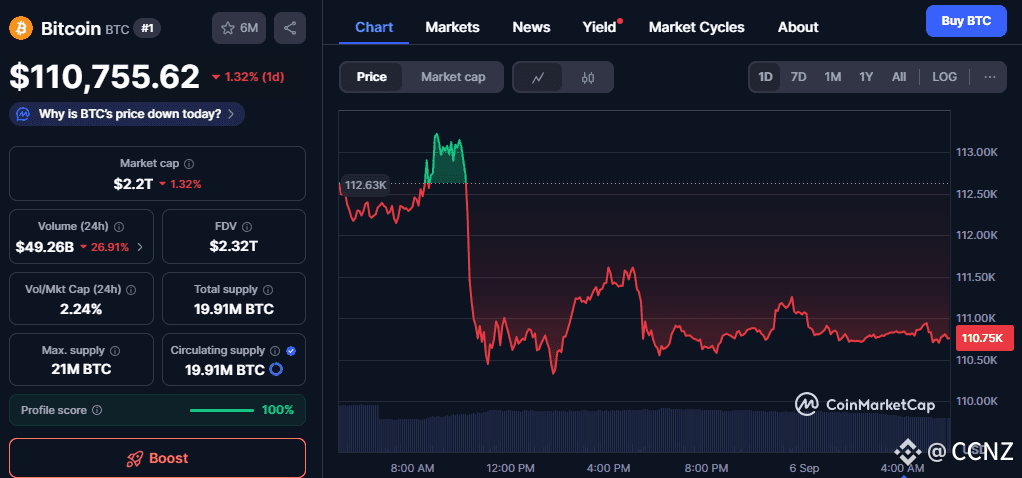
Task: Open the News tab
Action: [531, 27]
